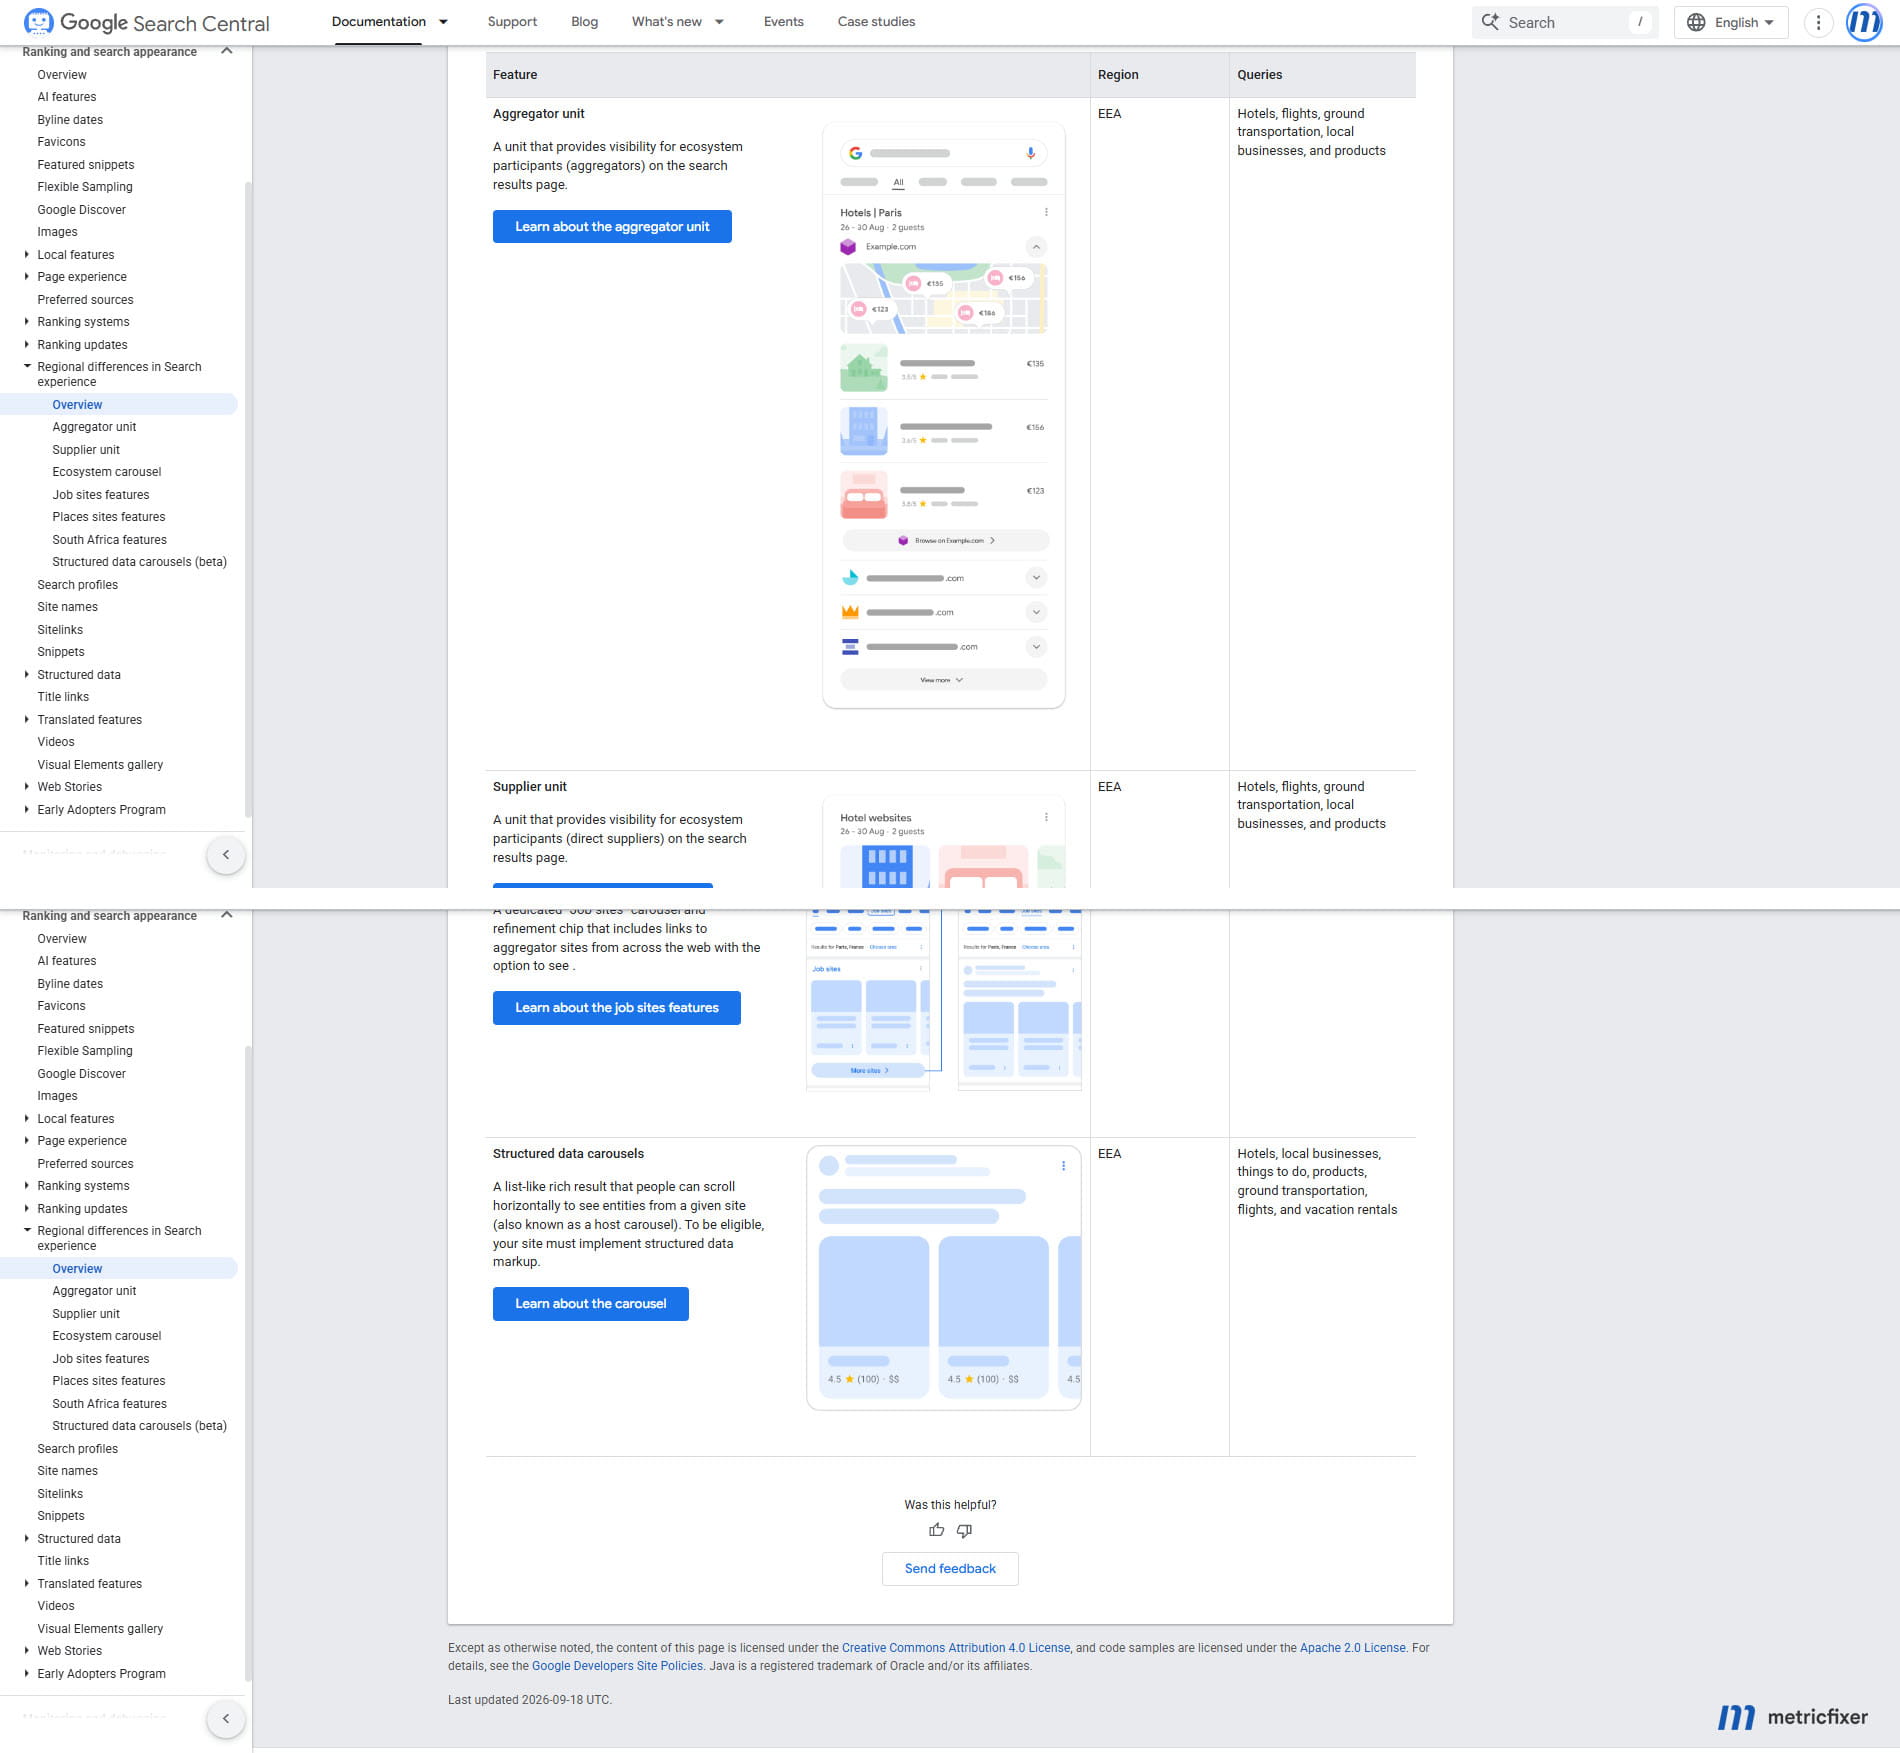
Task: Open Case studies in the header
Action: coord(876,22)
